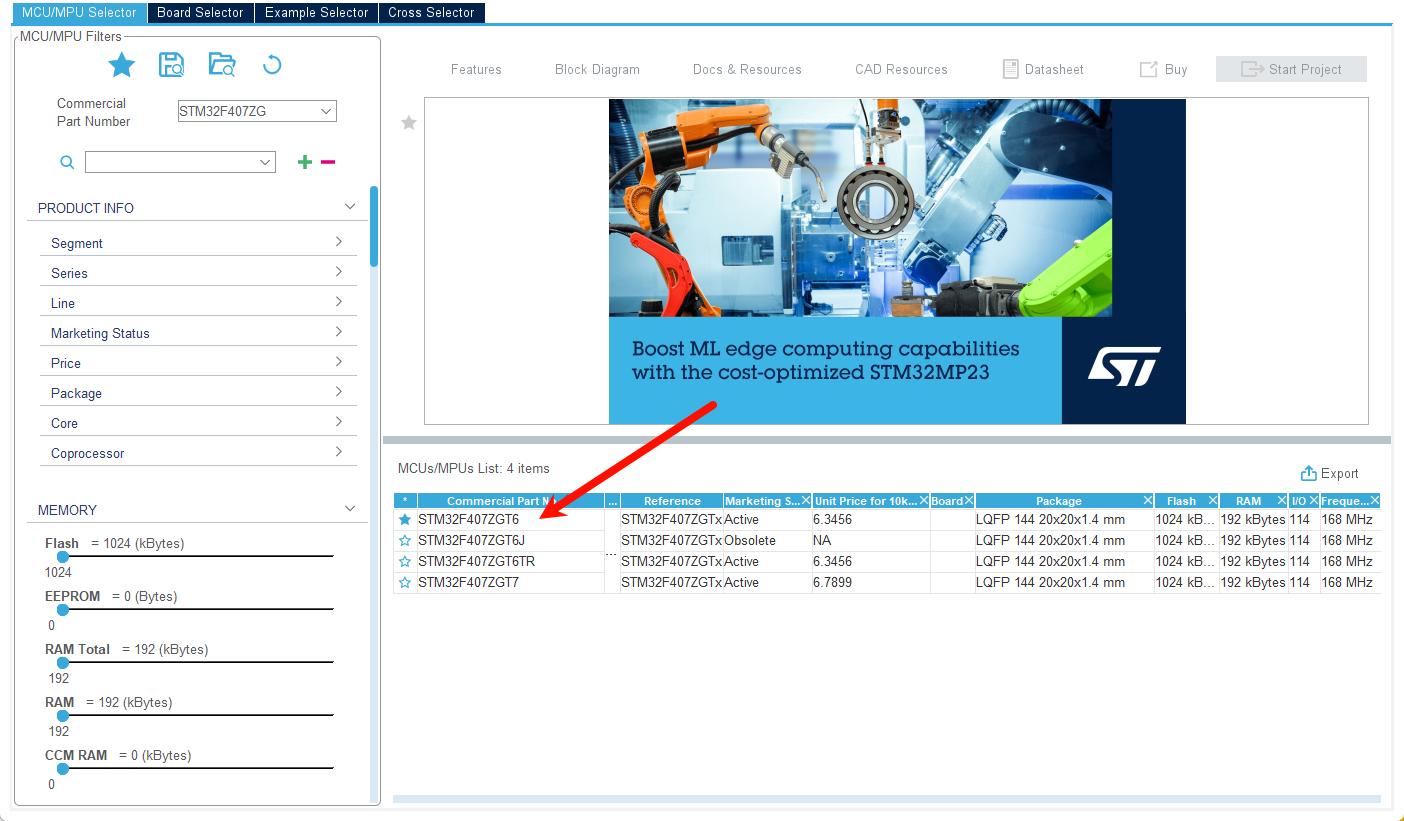Click the magnifier search icon
Viewport: 1404px width, 821px height.
67,162
